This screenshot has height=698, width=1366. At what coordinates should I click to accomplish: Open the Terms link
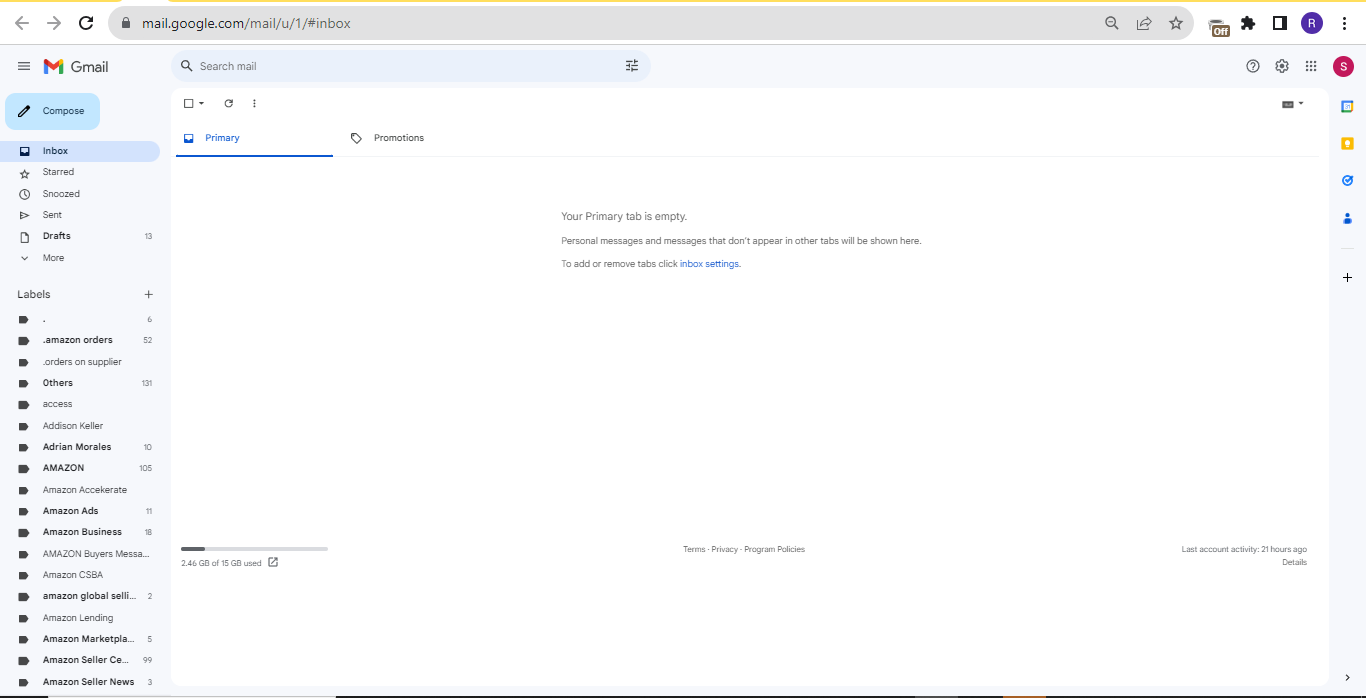[694, 549]
